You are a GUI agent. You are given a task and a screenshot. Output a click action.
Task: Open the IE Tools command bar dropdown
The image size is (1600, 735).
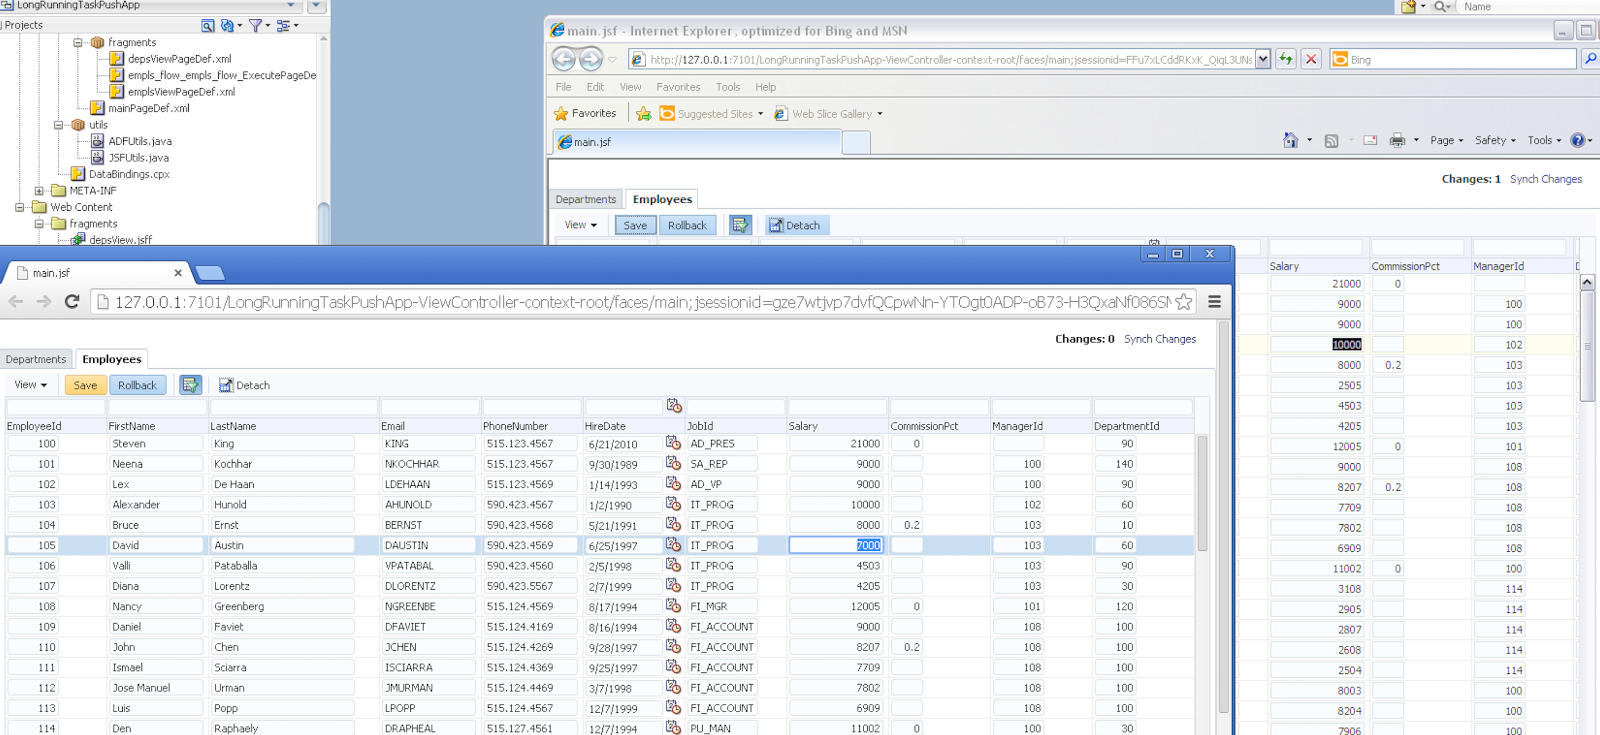click(x=1544, y=140)
